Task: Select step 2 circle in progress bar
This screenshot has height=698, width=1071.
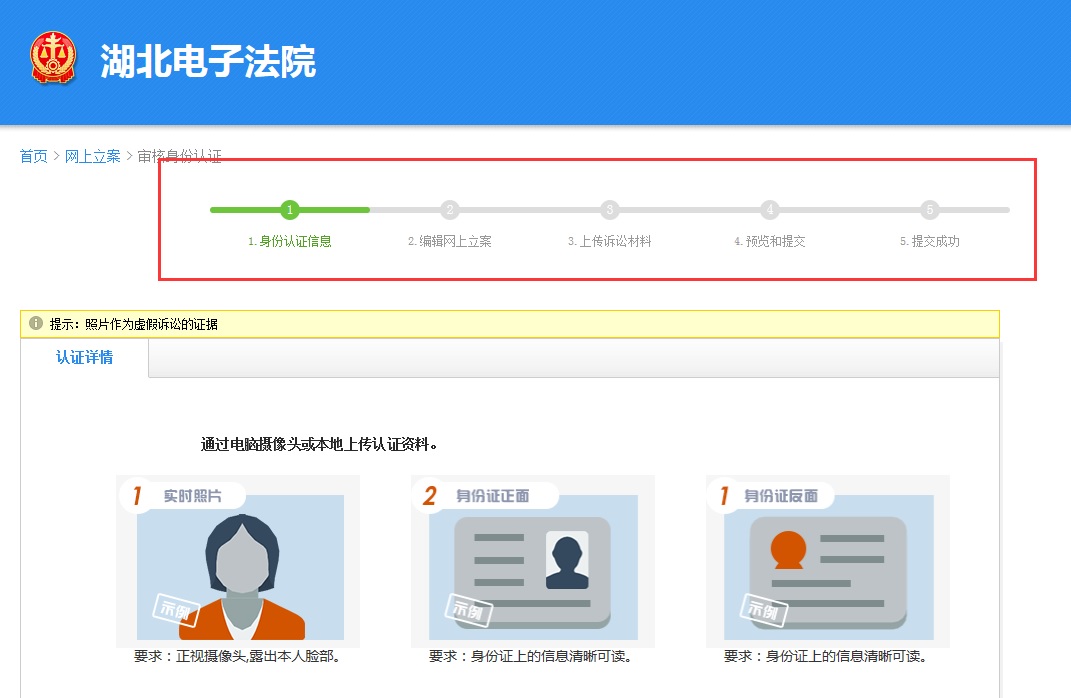Action: click(x=450, y=210)
